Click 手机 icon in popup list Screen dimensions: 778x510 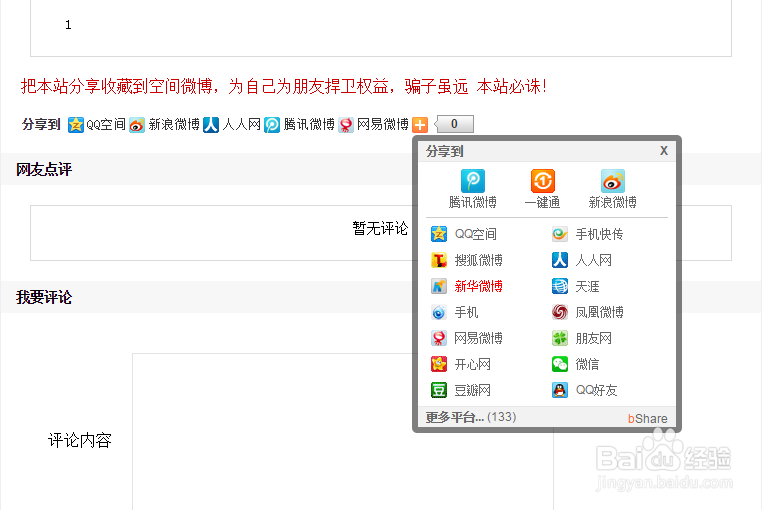439,312
